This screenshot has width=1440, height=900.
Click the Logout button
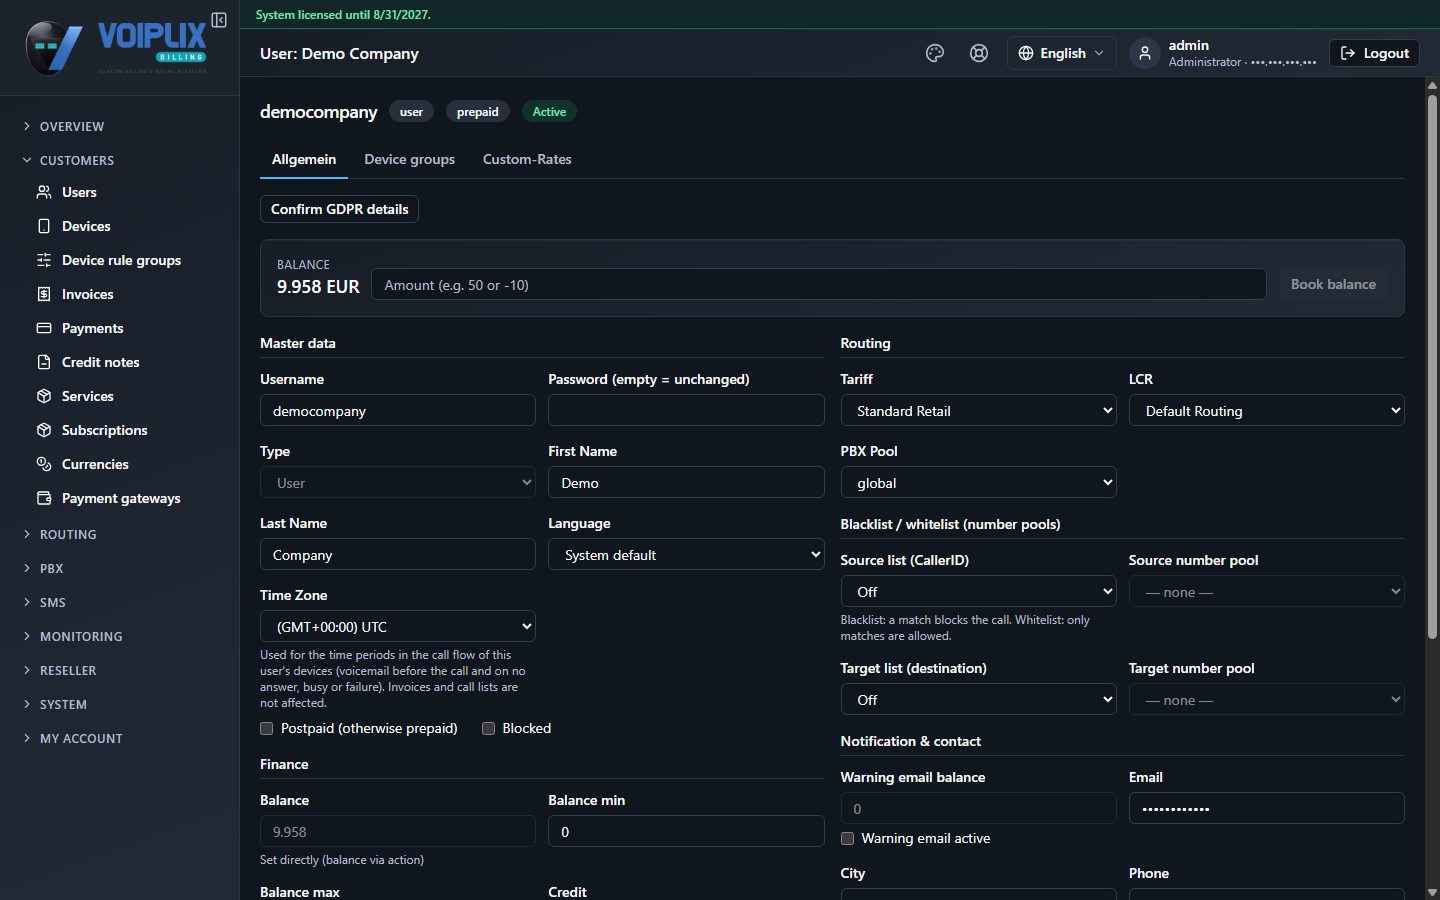tap(1374, 53)
